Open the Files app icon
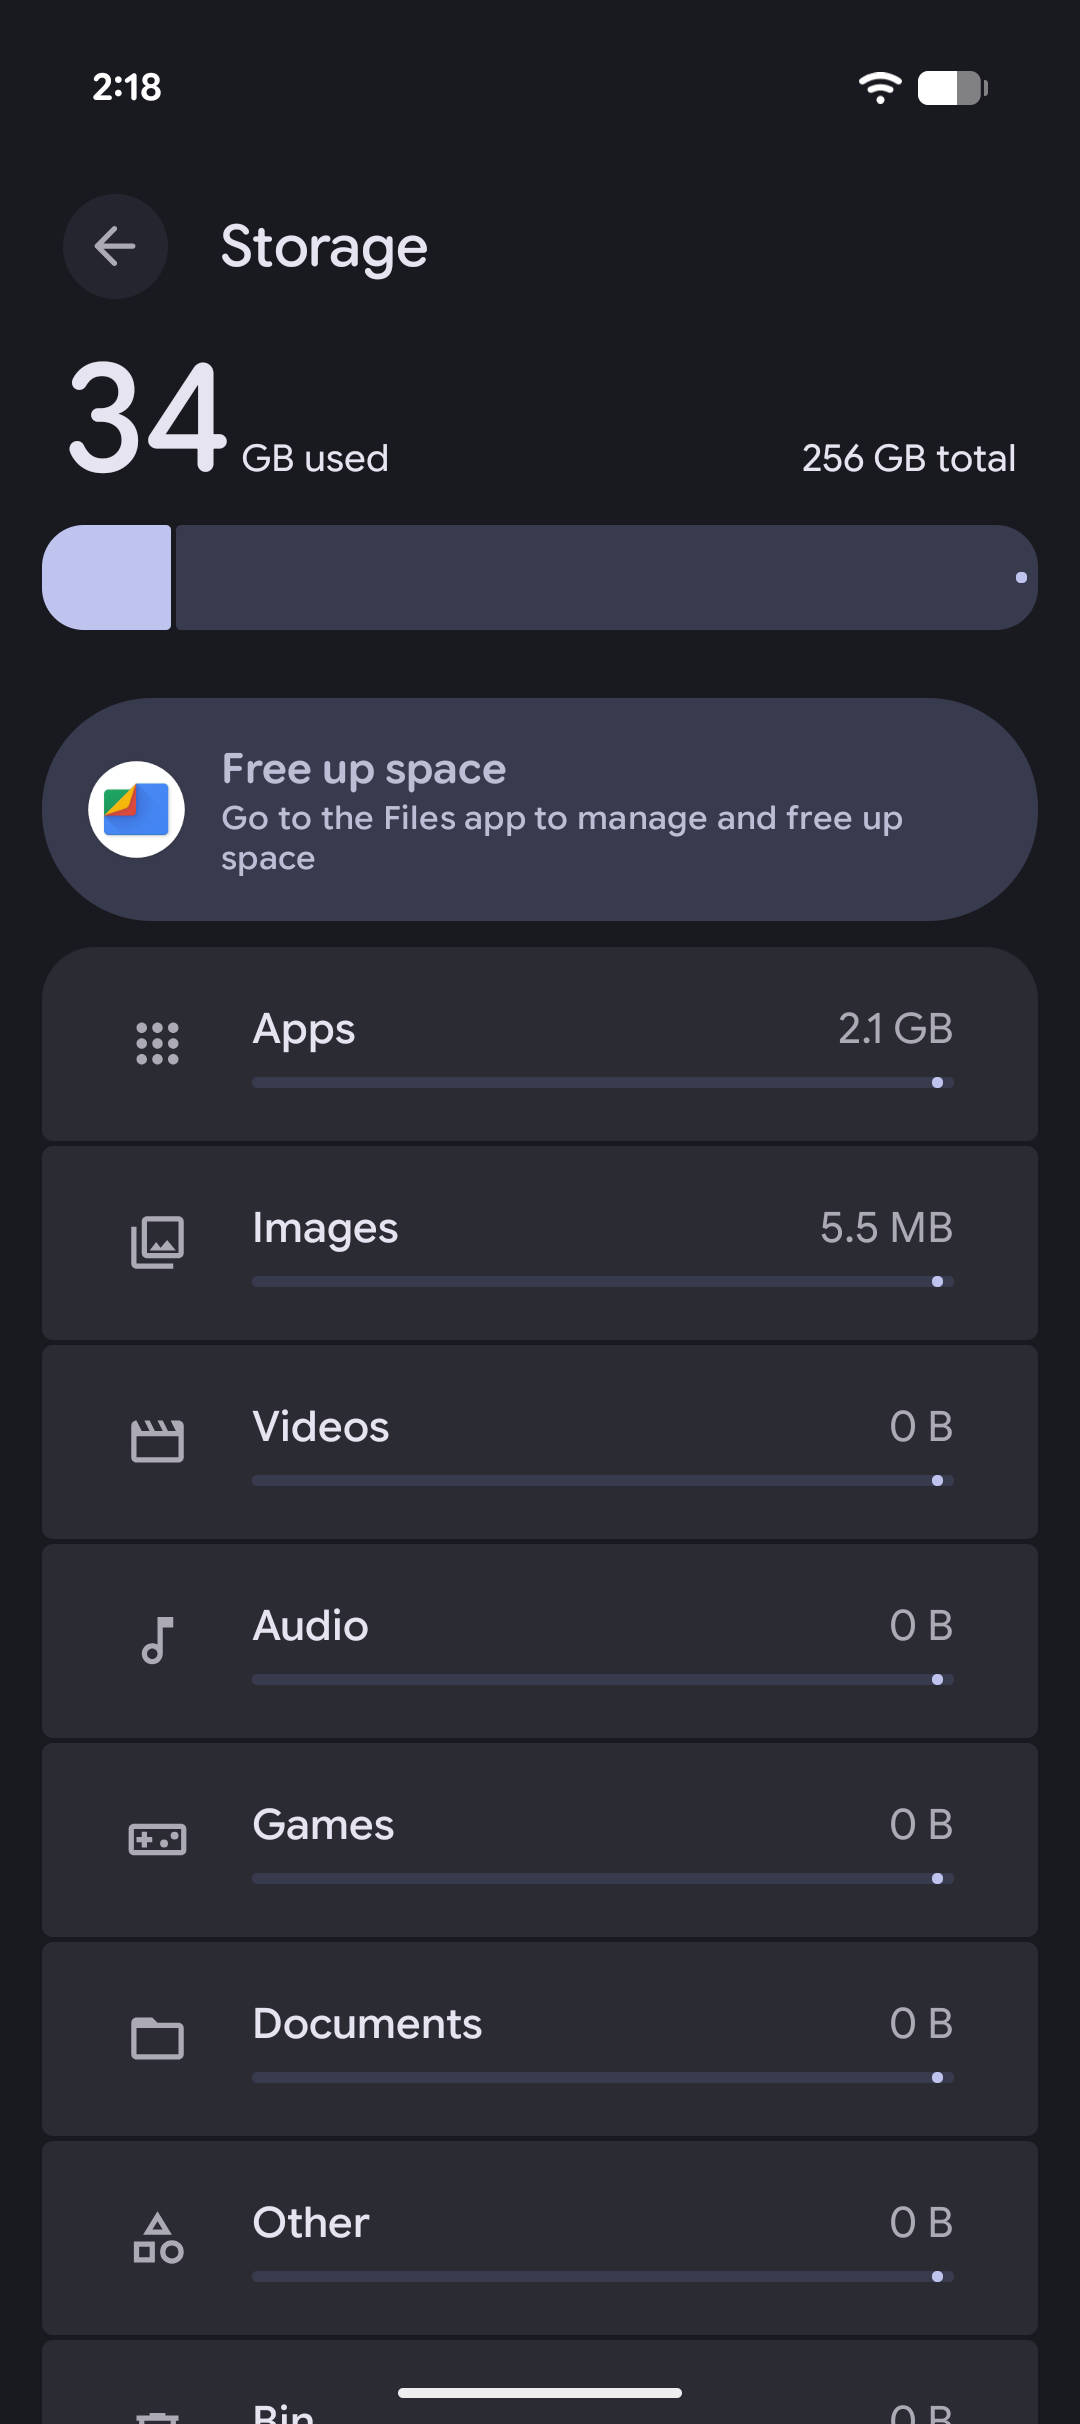Viewport: 1080px width, 2424px height. pyautogui.click(x=136, y=809)
